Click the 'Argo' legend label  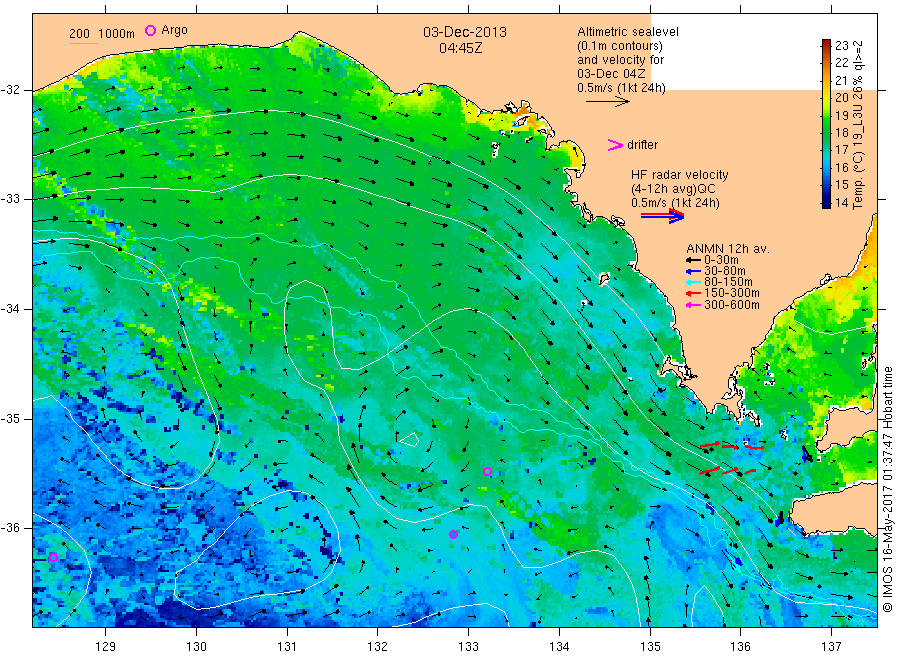(x=174, y=30)
